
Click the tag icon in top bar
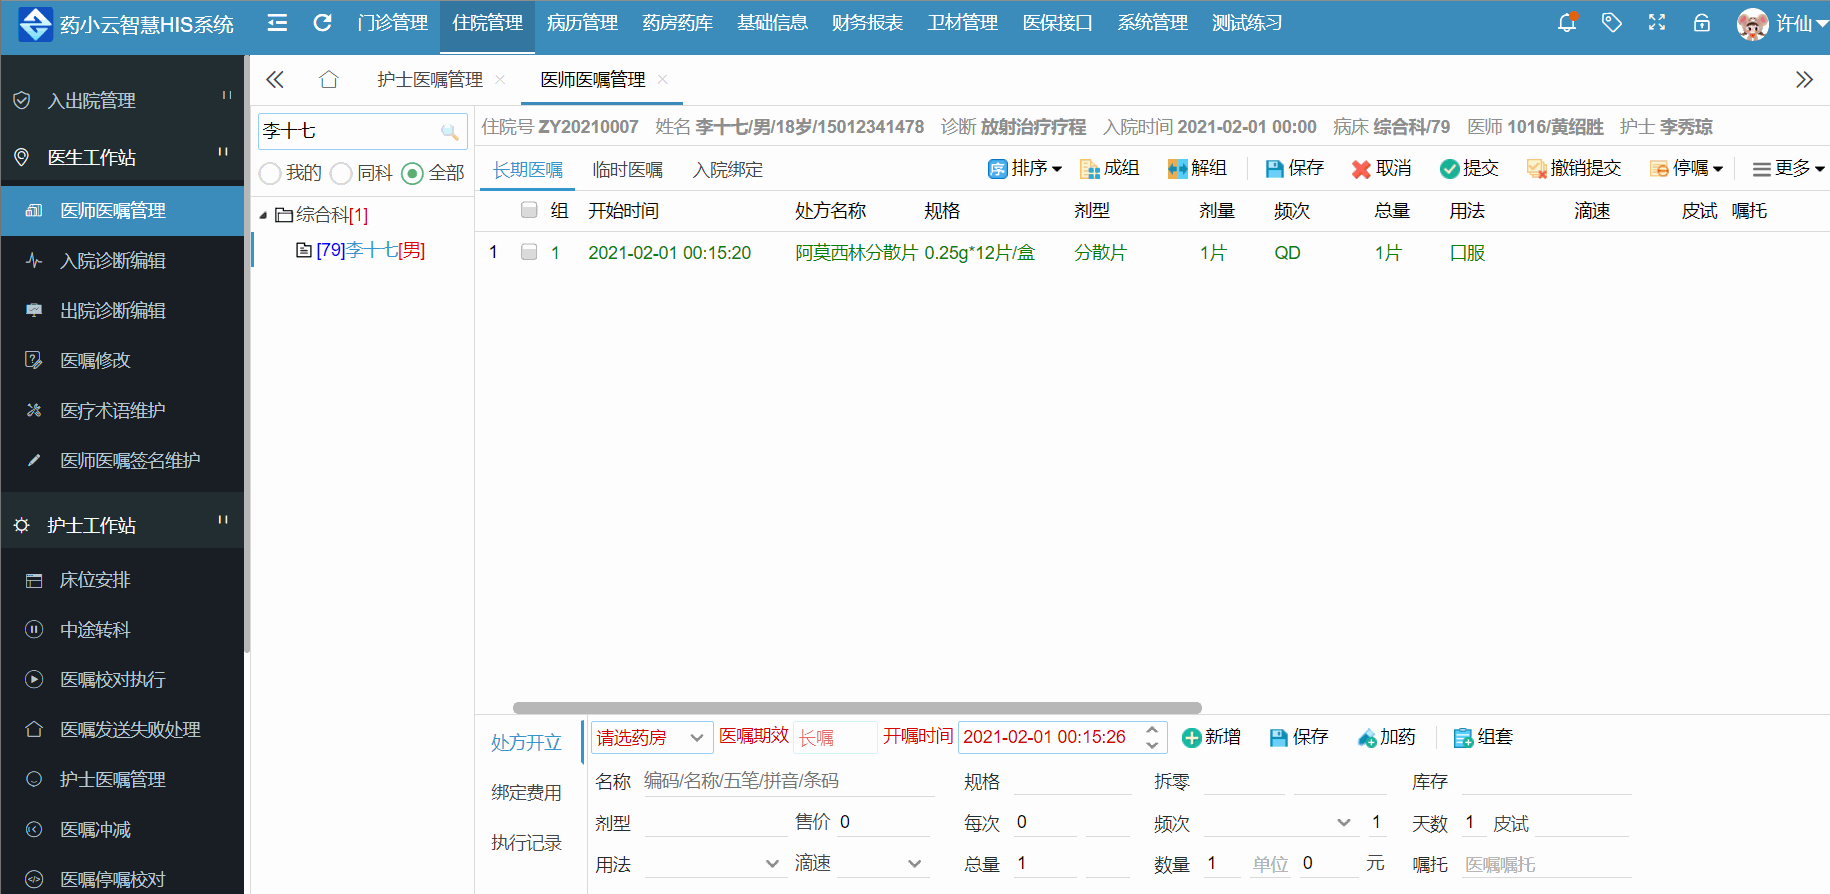pos(1612,22)
